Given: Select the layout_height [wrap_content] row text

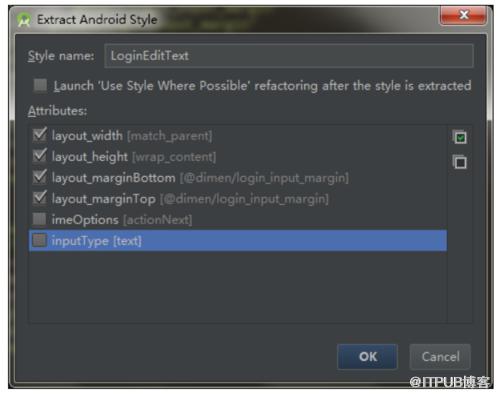Looking at the screenshot, I should pyautogui.click(x=134, y=157).
